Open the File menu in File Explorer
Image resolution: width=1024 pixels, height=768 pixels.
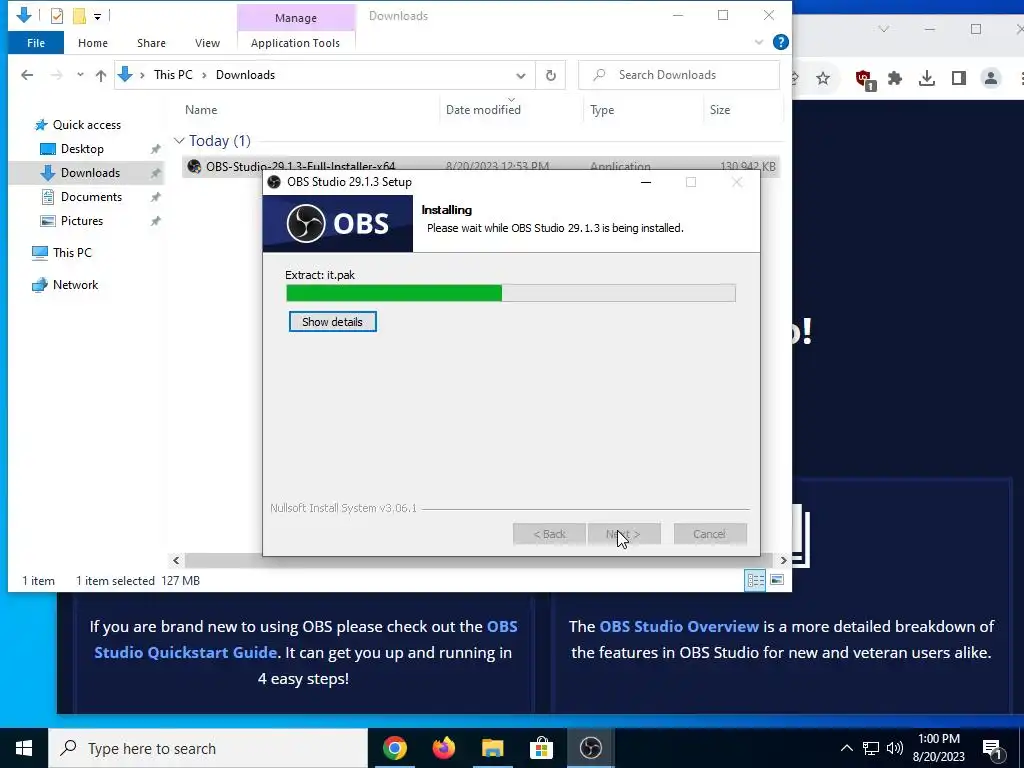tap(36, 43)
